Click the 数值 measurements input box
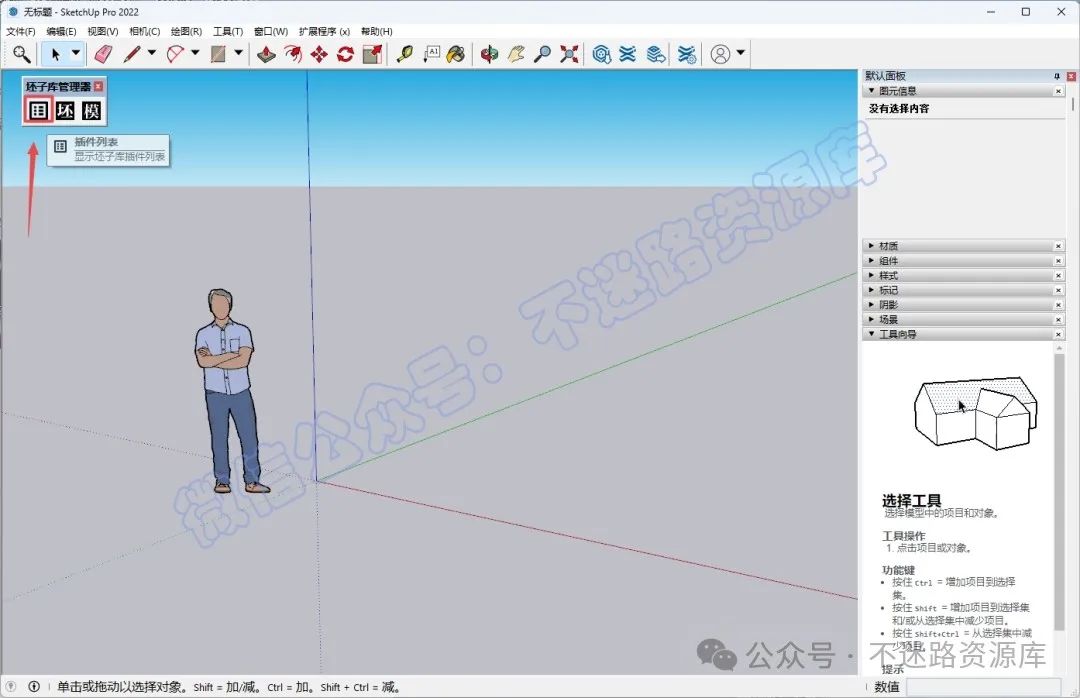 (x=983, y=686)
